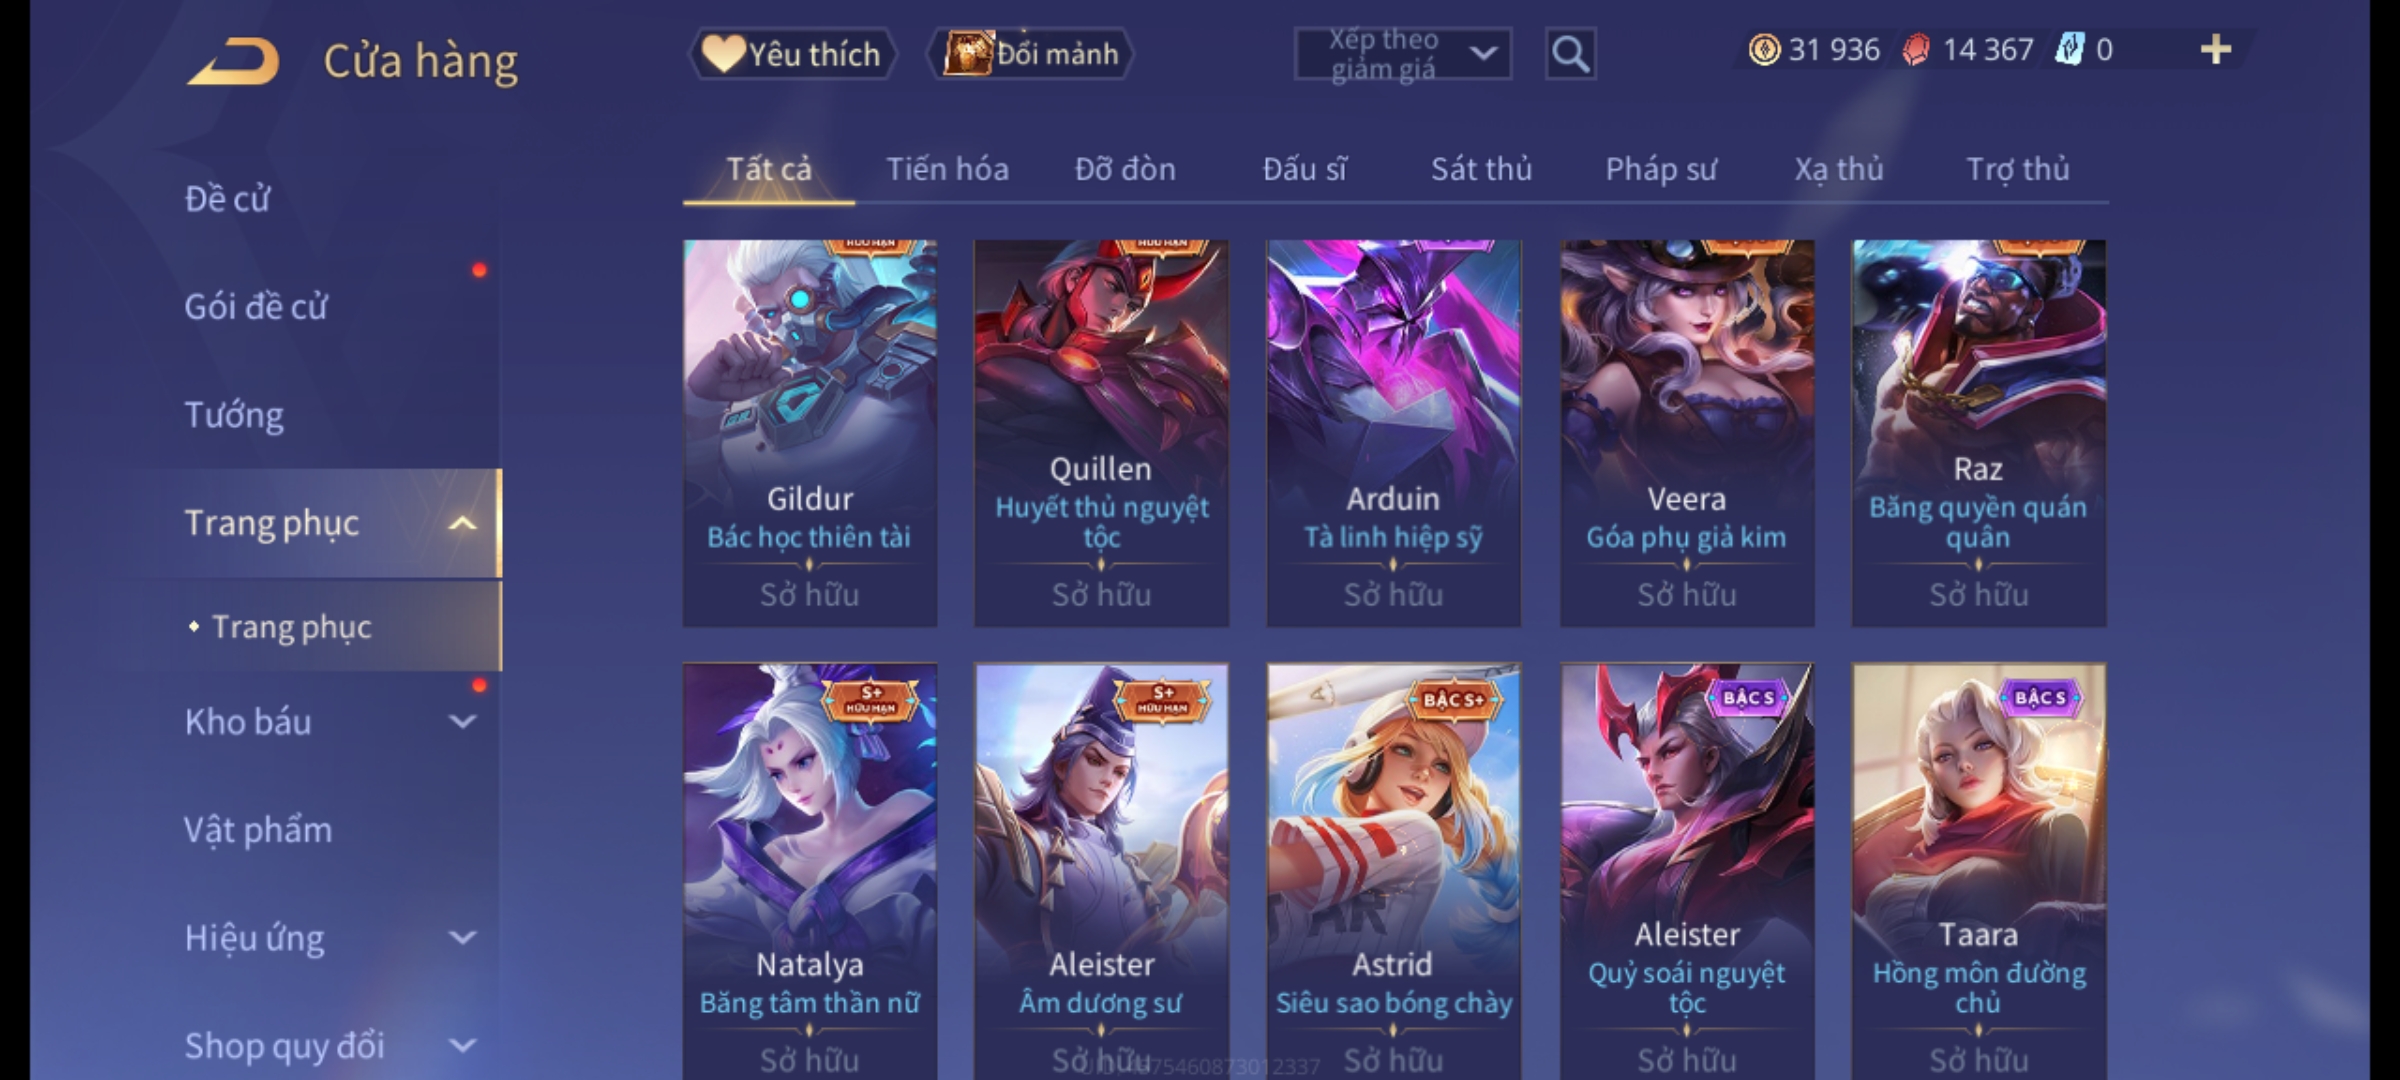Open the Đổi mảnh chest button

point(1031,54)
